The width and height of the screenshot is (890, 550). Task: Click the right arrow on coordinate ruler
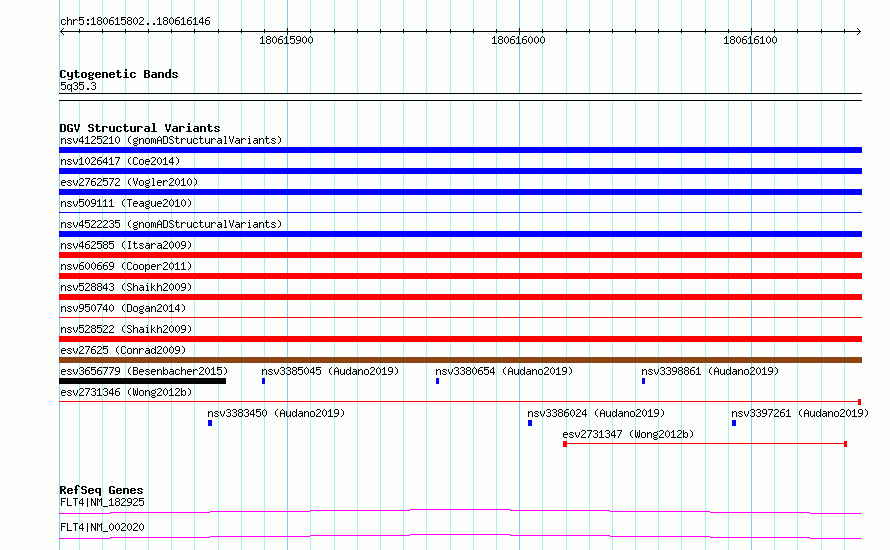[858, 32]
